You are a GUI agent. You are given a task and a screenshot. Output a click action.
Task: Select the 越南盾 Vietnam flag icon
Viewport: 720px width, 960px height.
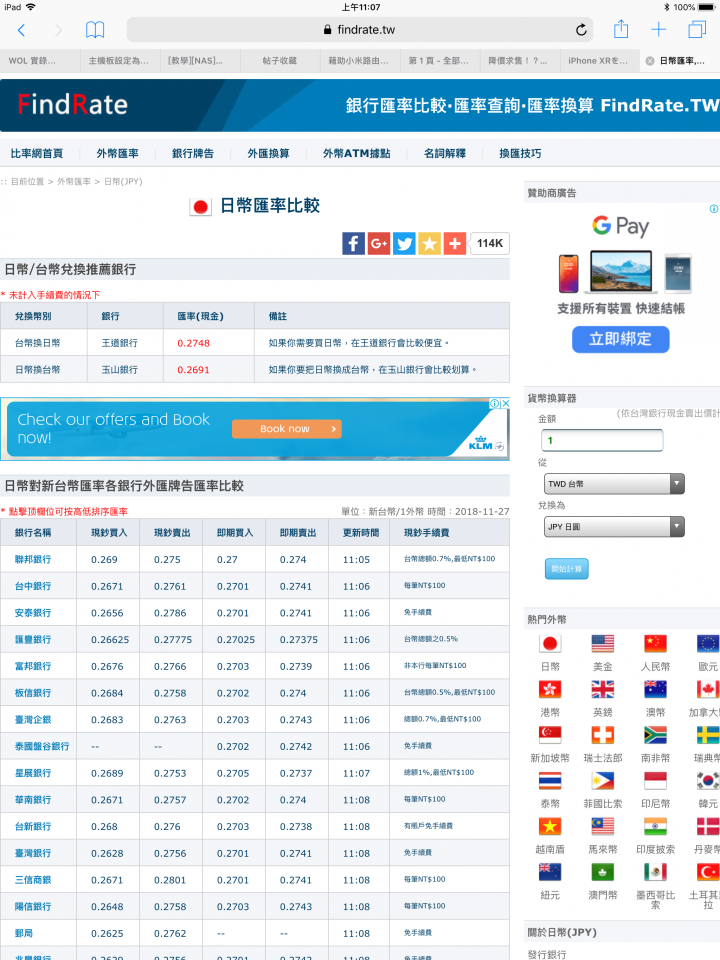(x=550, y=827)
